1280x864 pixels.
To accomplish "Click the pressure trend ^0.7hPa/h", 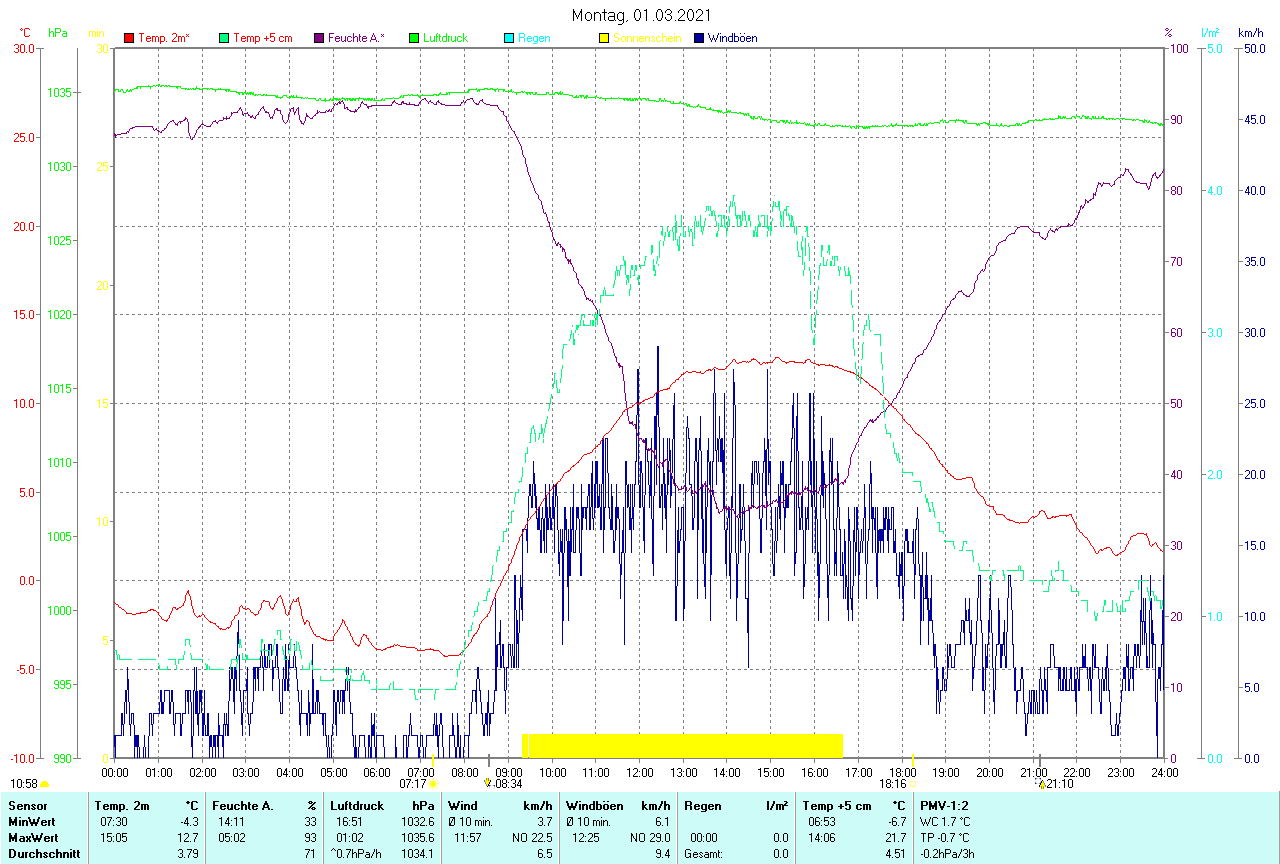I will click(357, 854).
